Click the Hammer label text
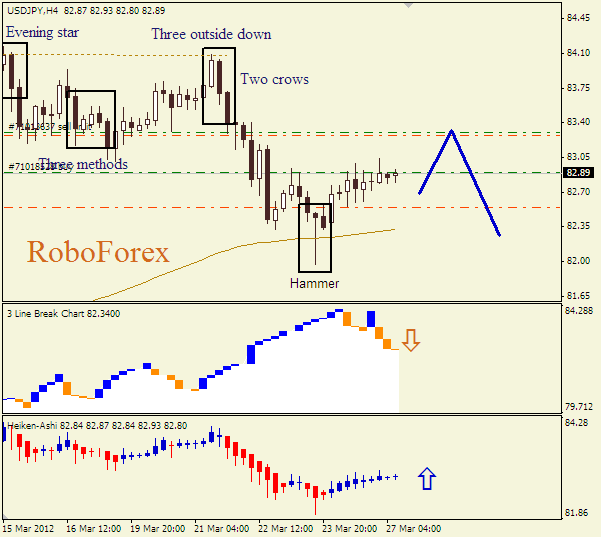 point(315,284)
